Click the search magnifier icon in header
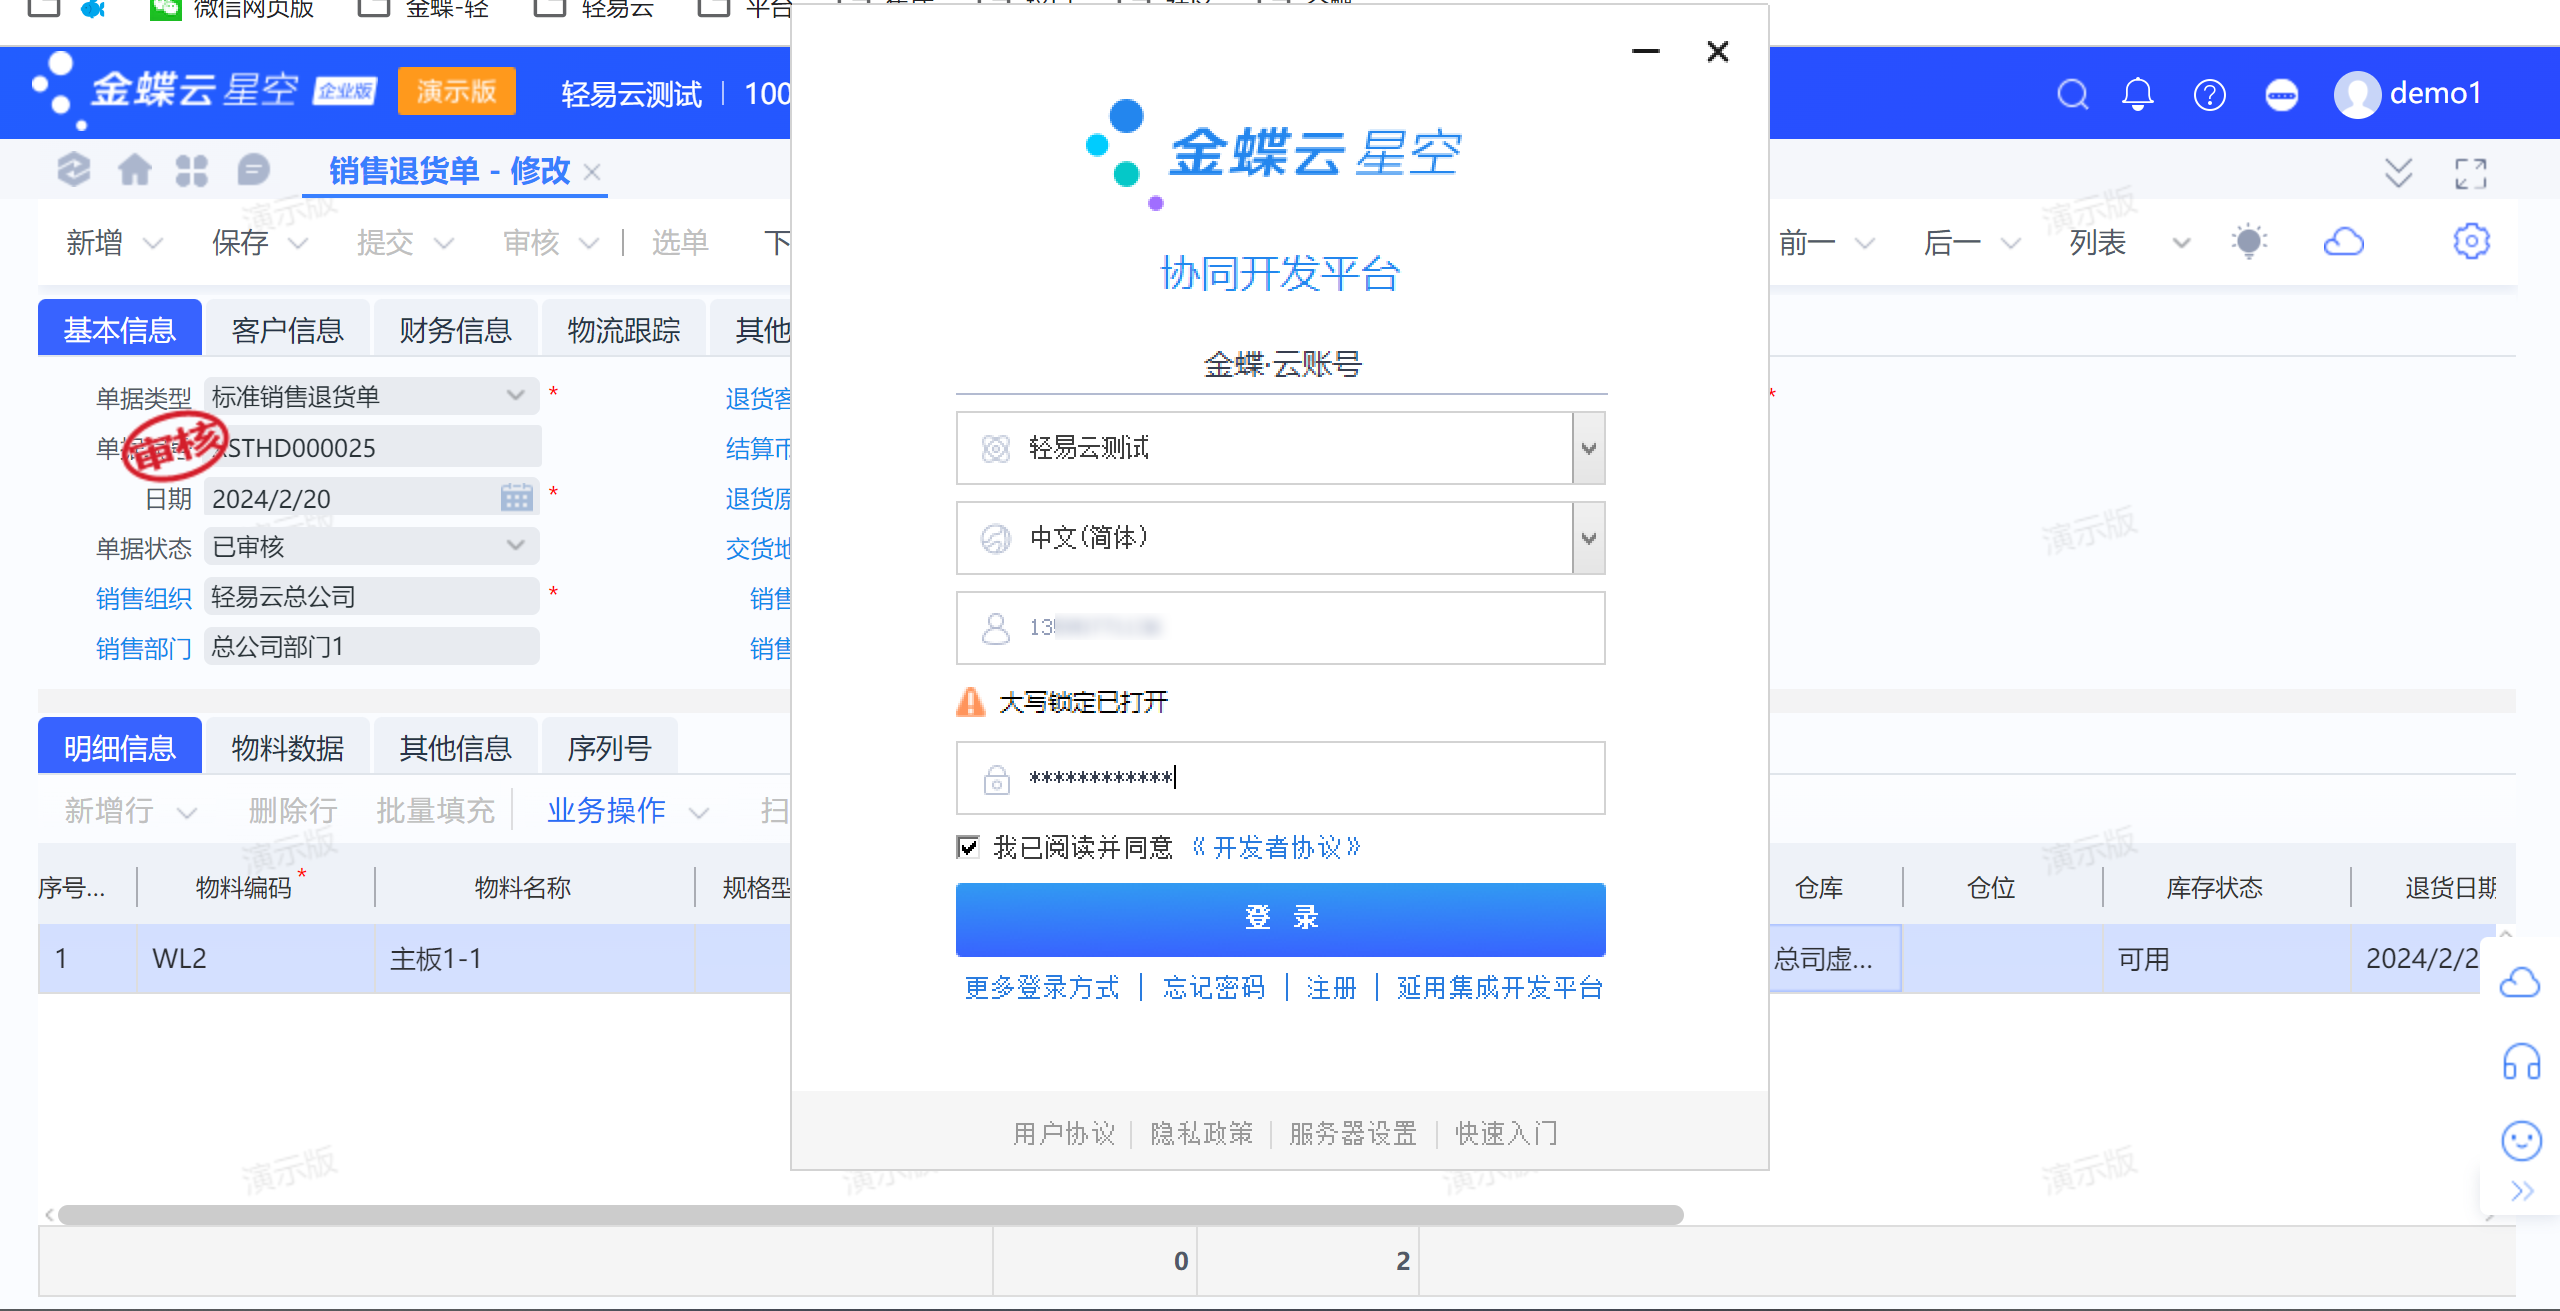2560x1311 pixels. click(x=2072, y=94)
